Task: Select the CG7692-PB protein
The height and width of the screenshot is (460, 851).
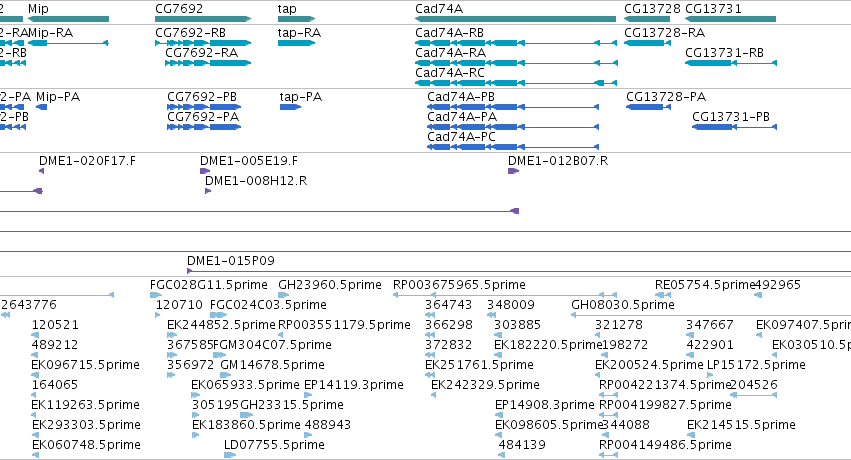Action: [204, 107]
